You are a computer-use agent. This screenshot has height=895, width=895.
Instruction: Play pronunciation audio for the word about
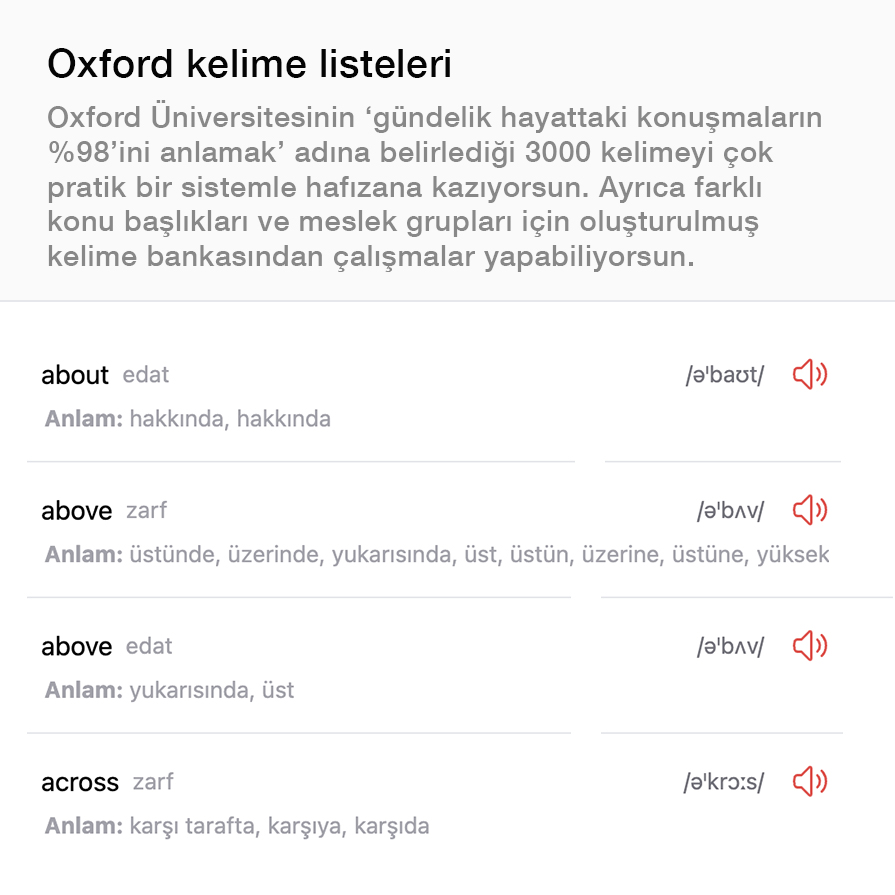[810, 374]
